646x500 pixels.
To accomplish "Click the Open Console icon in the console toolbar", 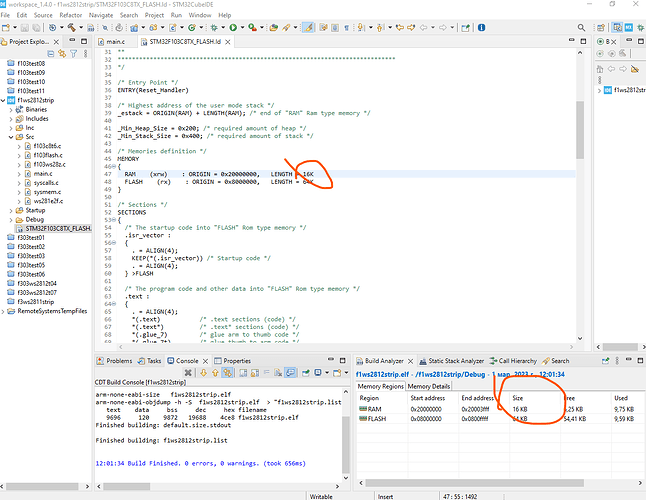I will [337, 373].
